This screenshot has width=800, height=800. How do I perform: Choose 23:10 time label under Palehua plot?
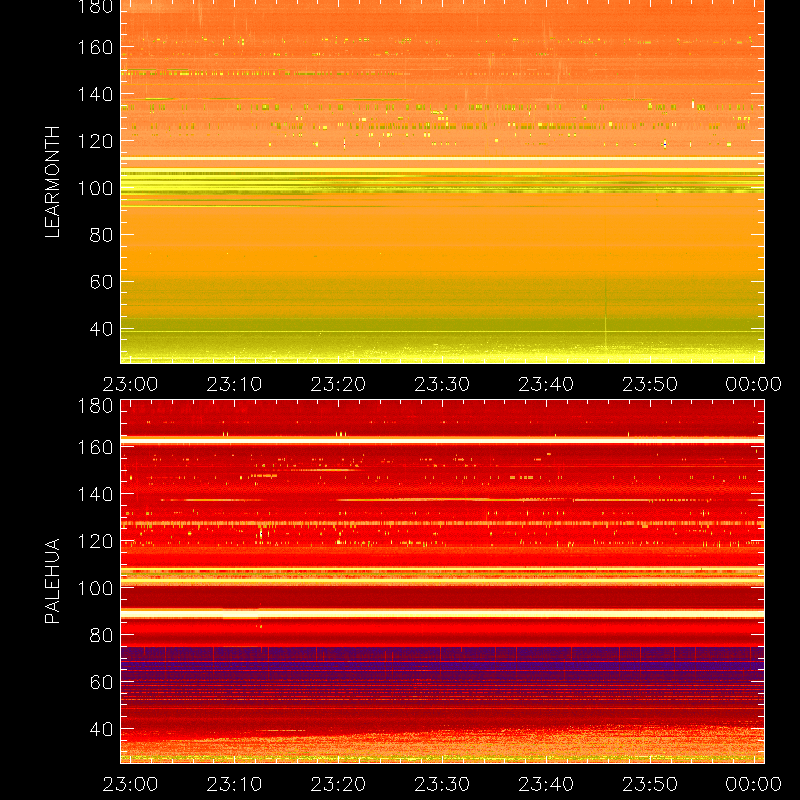click(234, 784)
